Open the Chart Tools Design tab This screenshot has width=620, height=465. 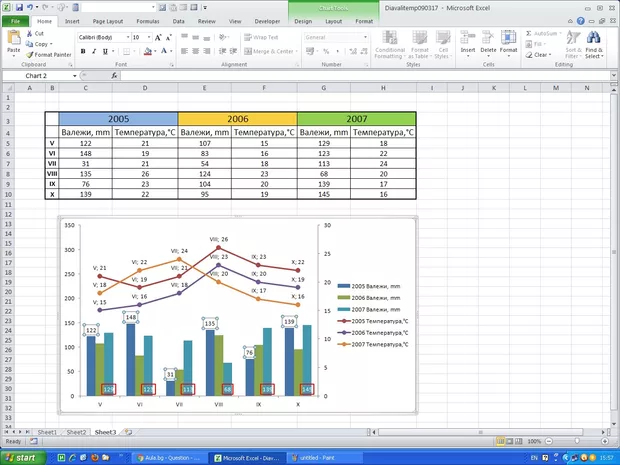coord(303,21)
